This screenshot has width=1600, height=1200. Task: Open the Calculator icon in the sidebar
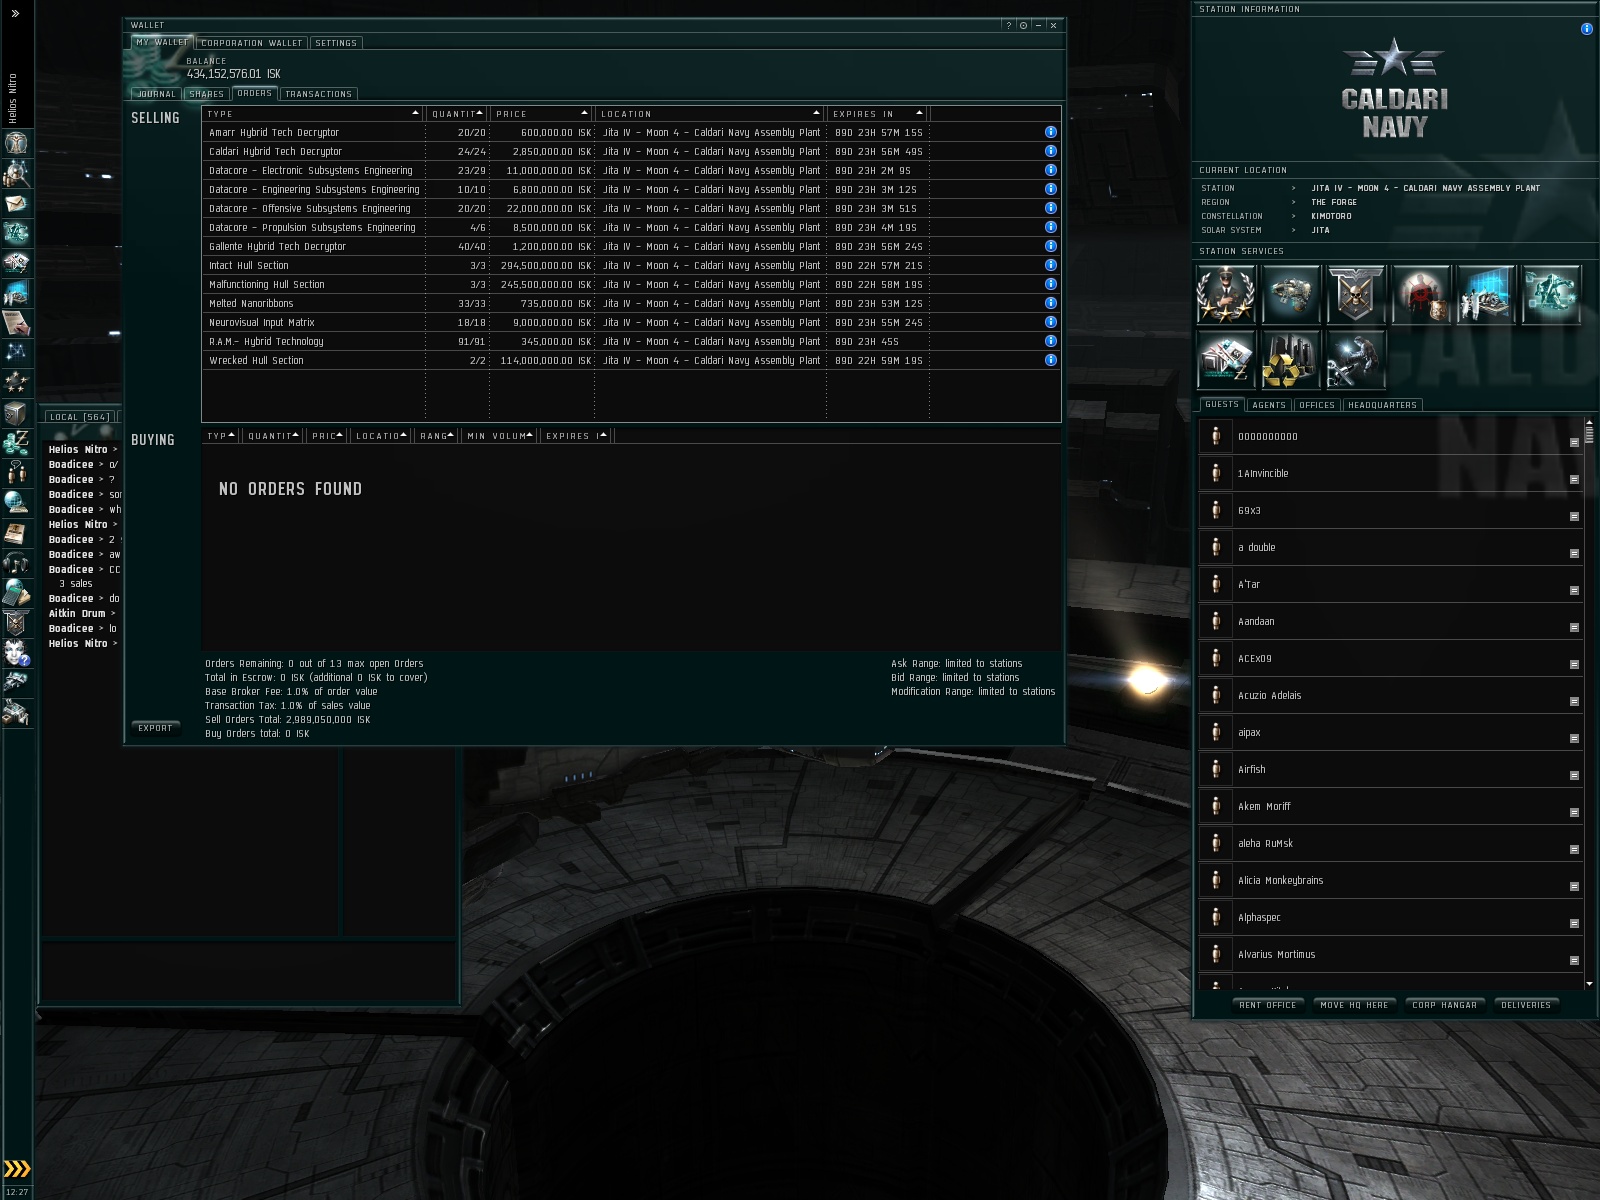tap(17, 592)
